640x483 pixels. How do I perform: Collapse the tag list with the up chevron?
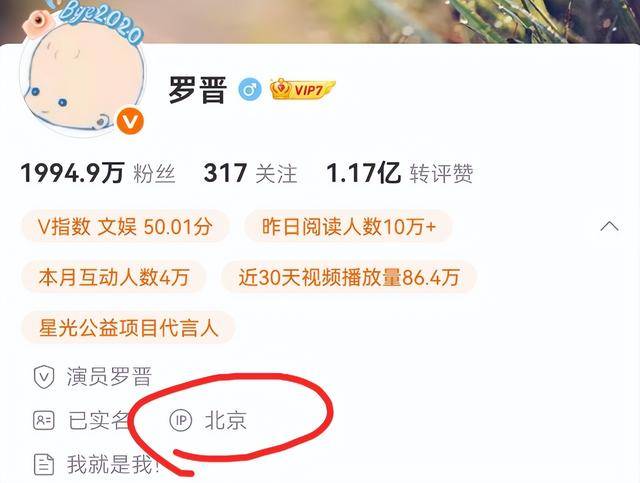point(609,226)
